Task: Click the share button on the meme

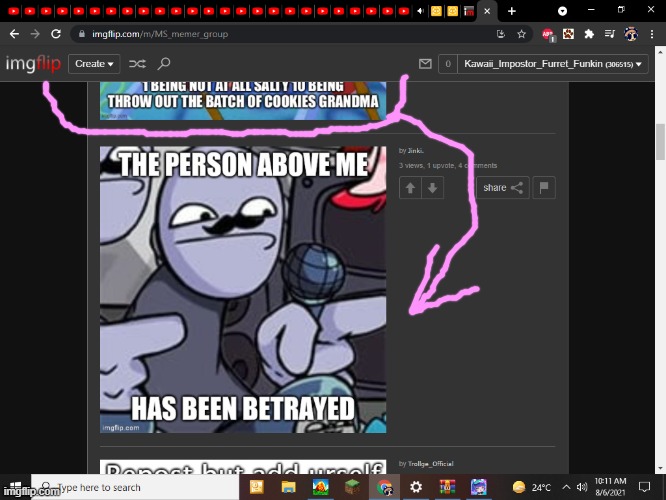Action: pyautogui.click(x=502, y=187)
